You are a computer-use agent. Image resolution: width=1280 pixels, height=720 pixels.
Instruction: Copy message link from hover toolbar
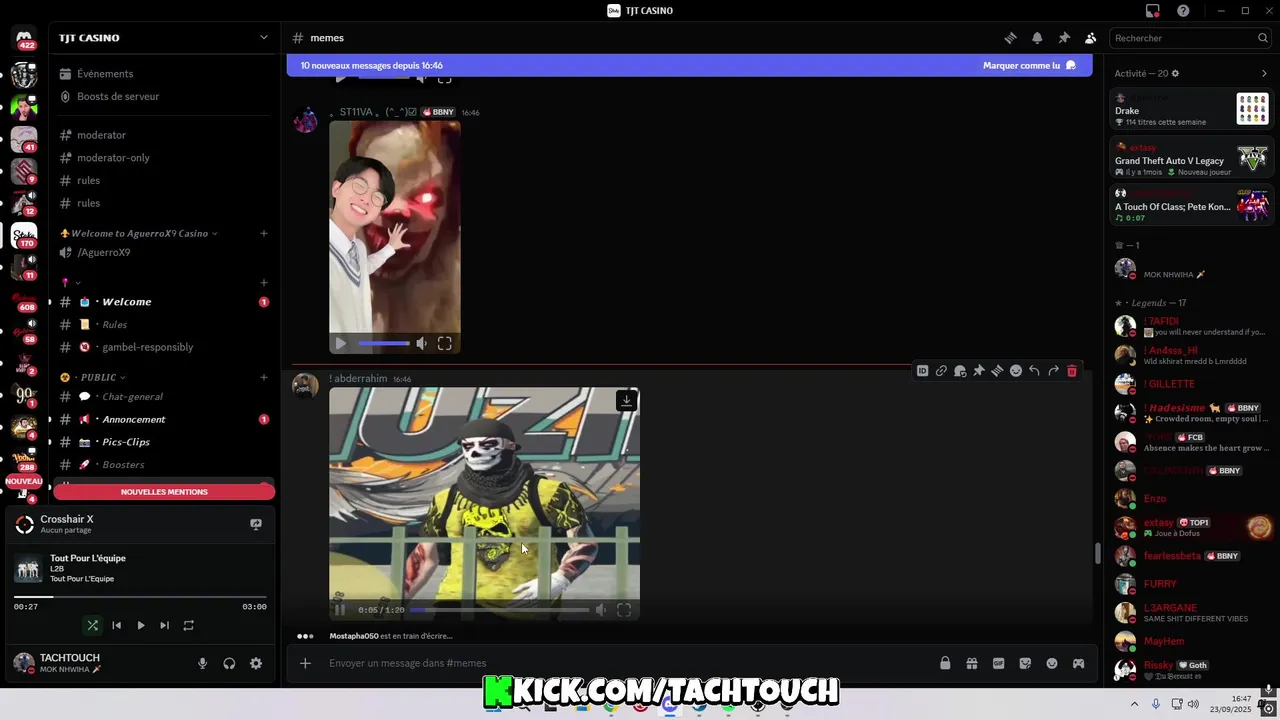(x=941, y=371)
